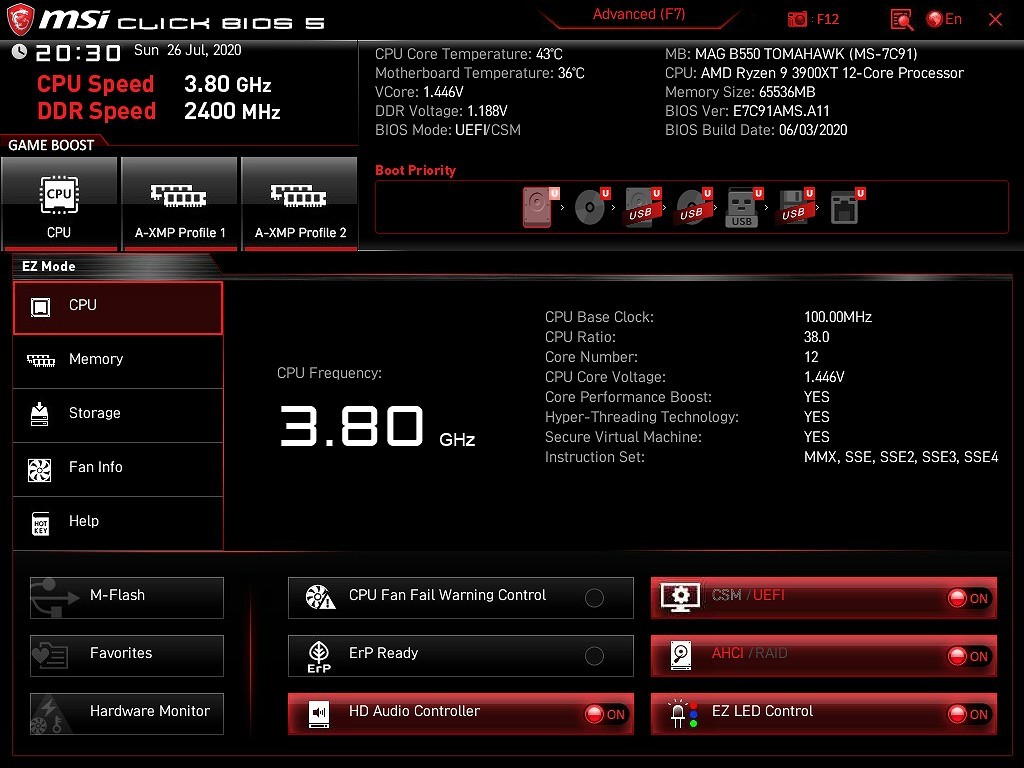Click the CSM/UEFI monitor gear icon
1024x768 pixels.
click(680, 597)
